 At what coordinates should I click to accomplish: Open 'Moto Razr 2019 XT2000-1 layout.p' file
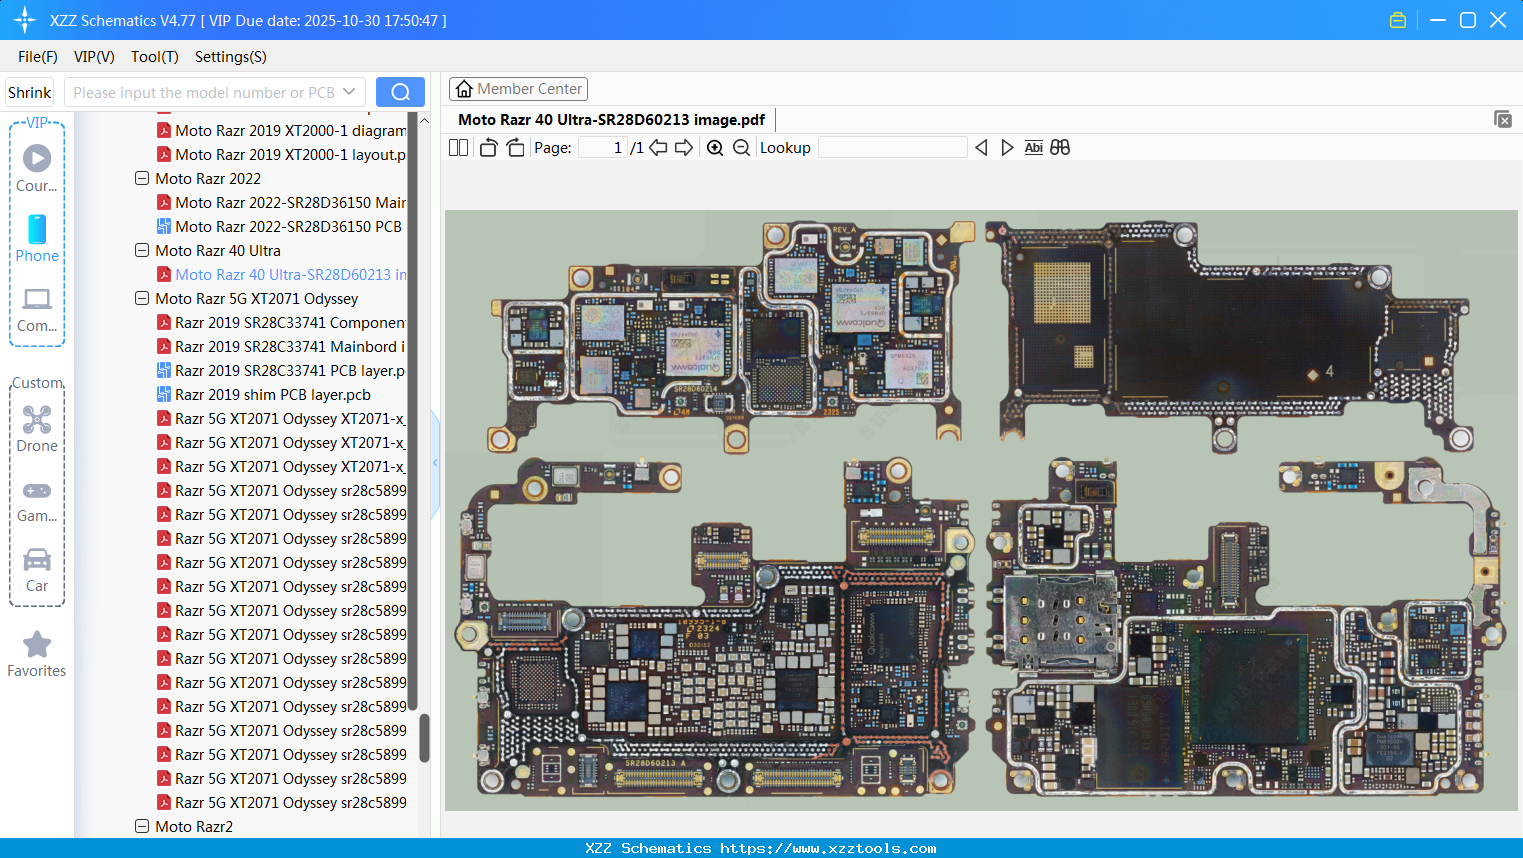291,155
